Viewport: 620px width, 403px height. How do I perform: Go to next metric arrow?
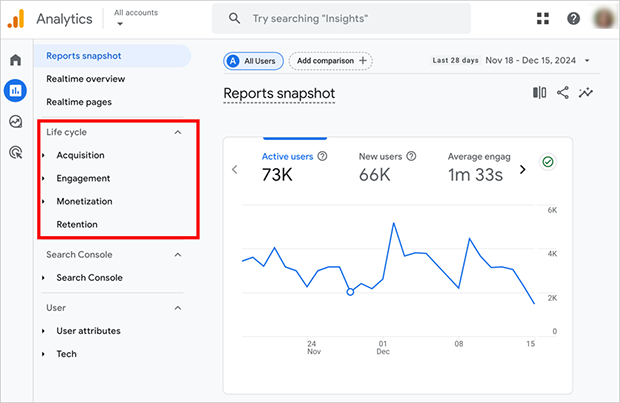pos(523,170)
